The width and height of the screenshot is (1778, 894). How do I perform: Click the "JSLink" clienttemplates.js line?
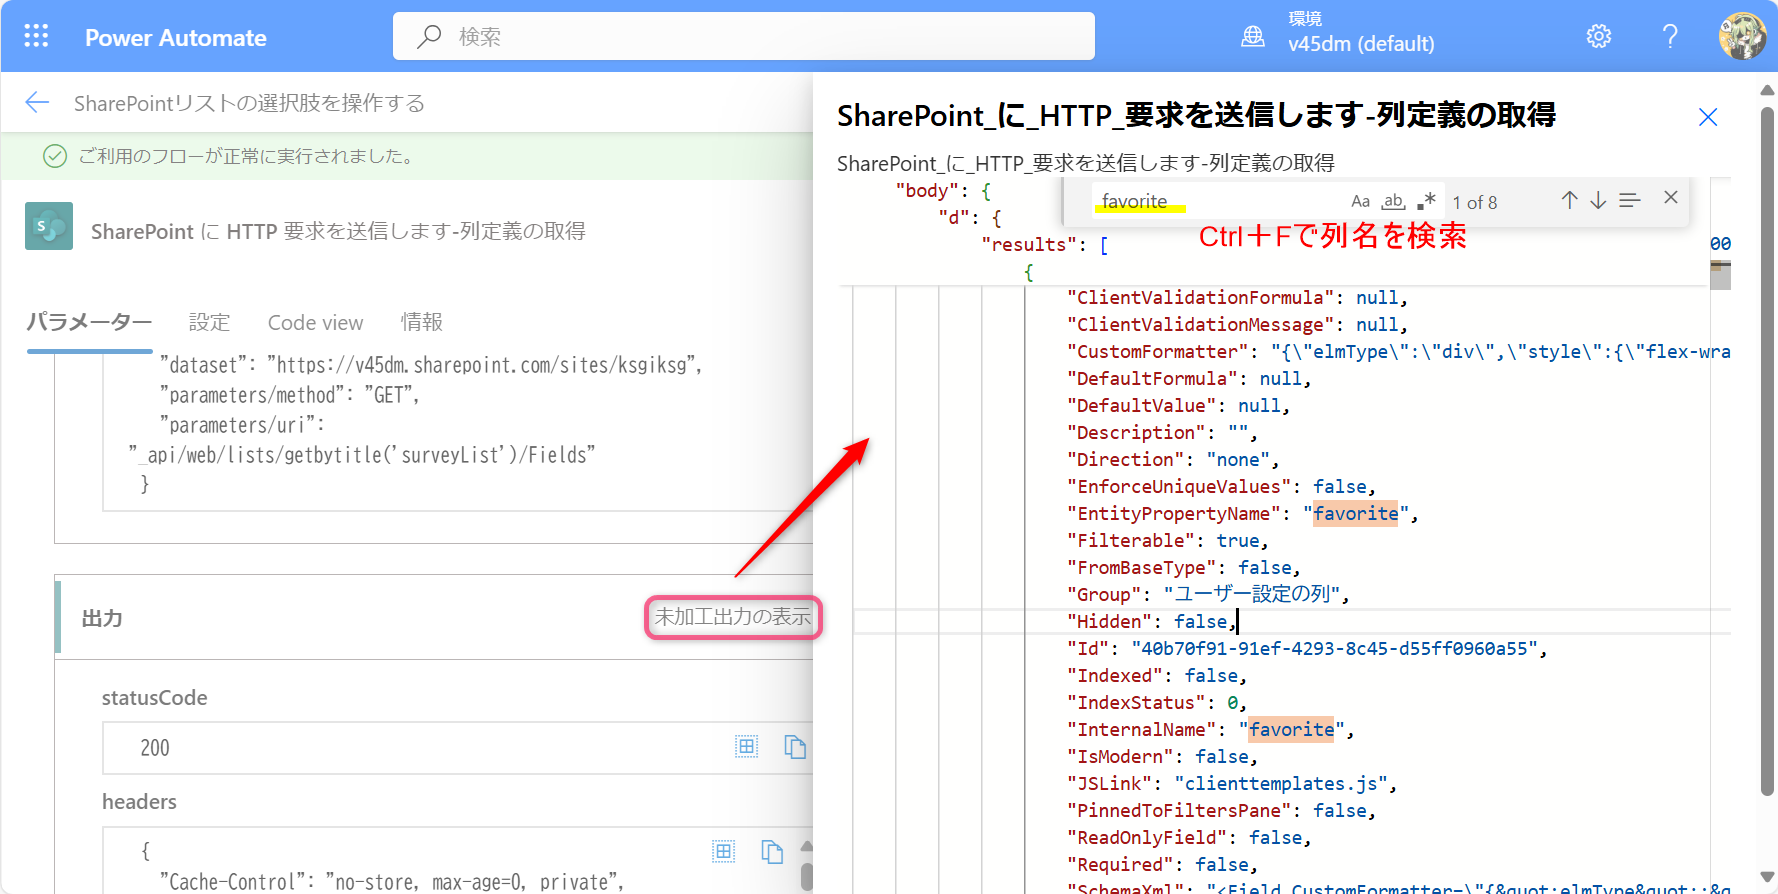(x=1231, y=784)
